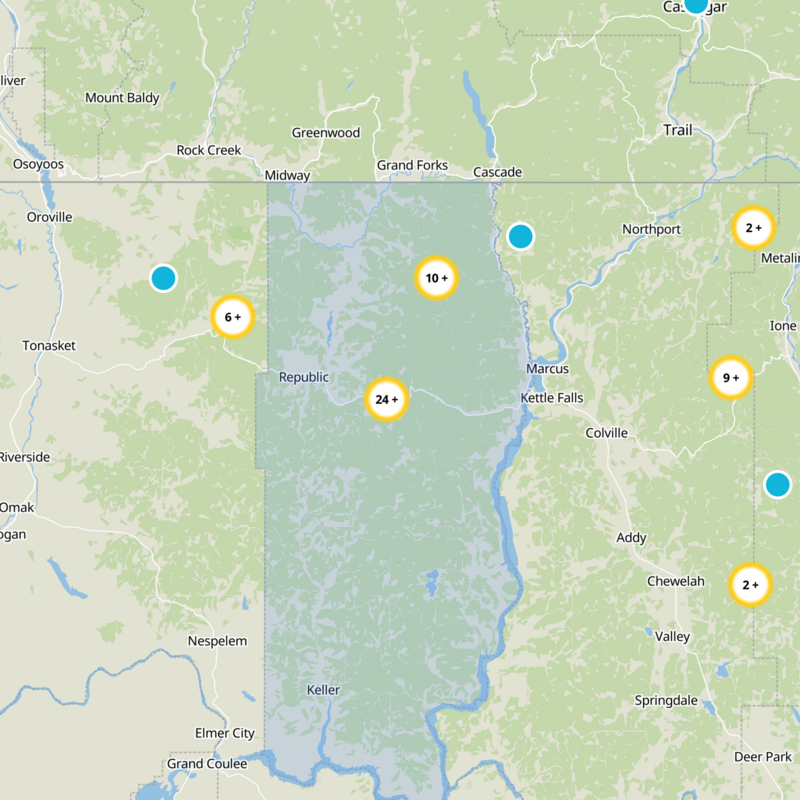Expand the 24+ cluster to reveal points
This screenshot has width=800, height=800.
385,398
